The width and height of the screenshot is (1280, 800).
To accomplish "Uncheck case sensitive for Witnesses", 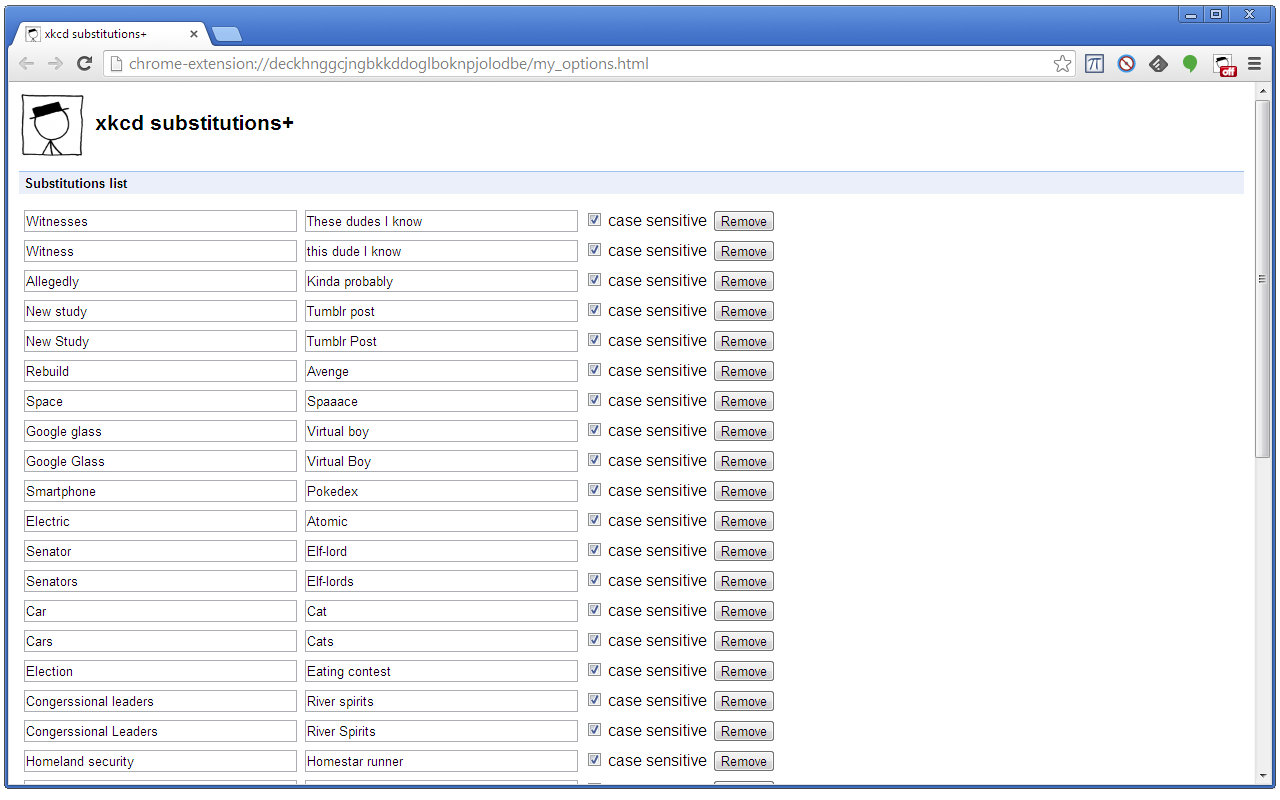I will click(x=594, y=219).
